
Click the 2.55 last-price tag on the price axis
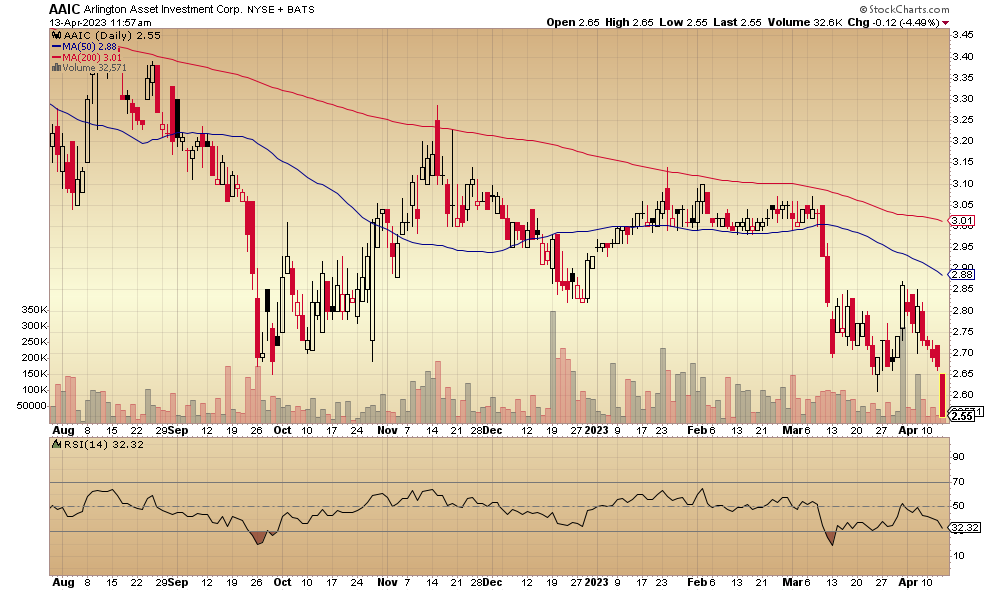(963, 417)
